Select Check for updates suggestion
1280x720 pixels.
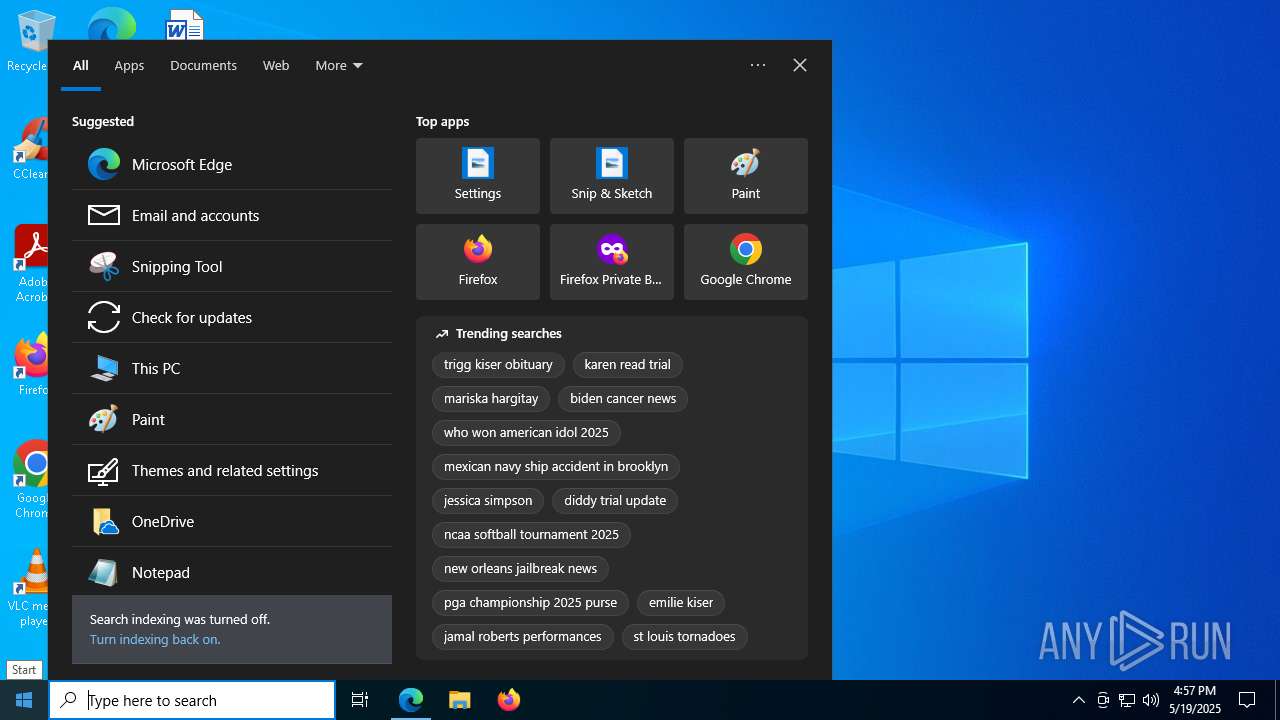pos(232,318)
